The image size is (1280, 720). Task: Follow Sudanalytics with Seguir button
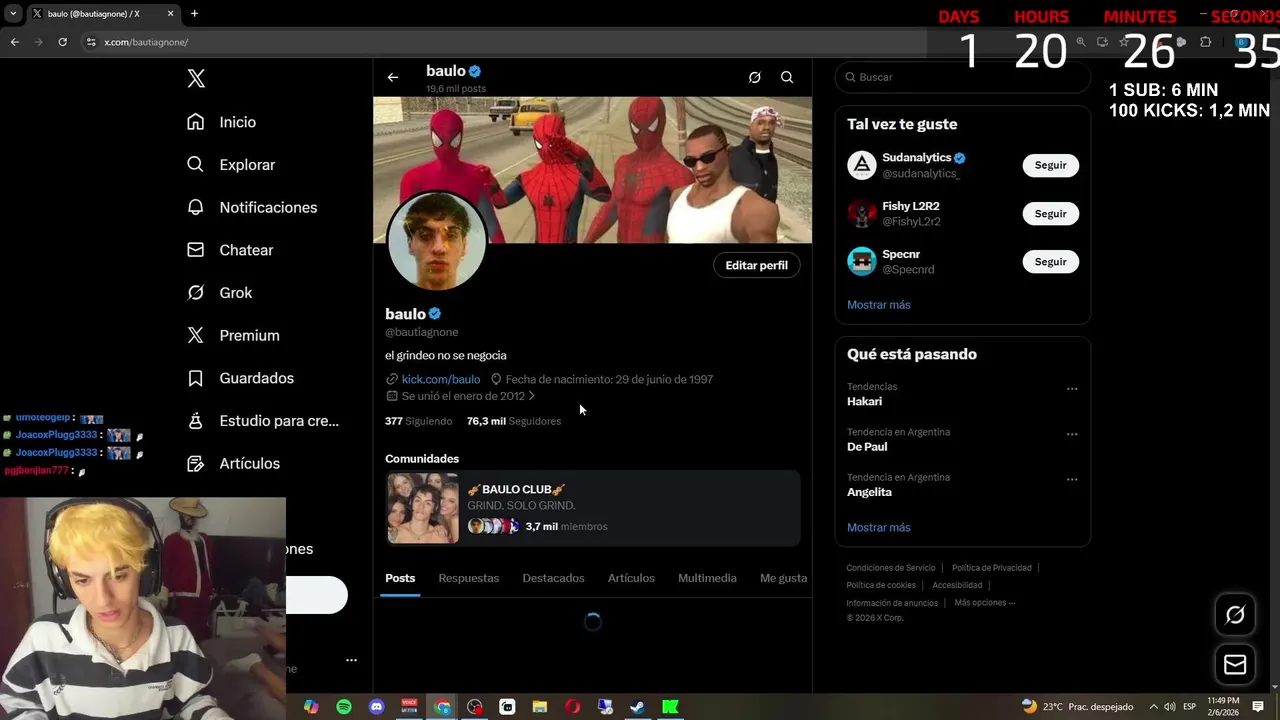pos(1050,165)
